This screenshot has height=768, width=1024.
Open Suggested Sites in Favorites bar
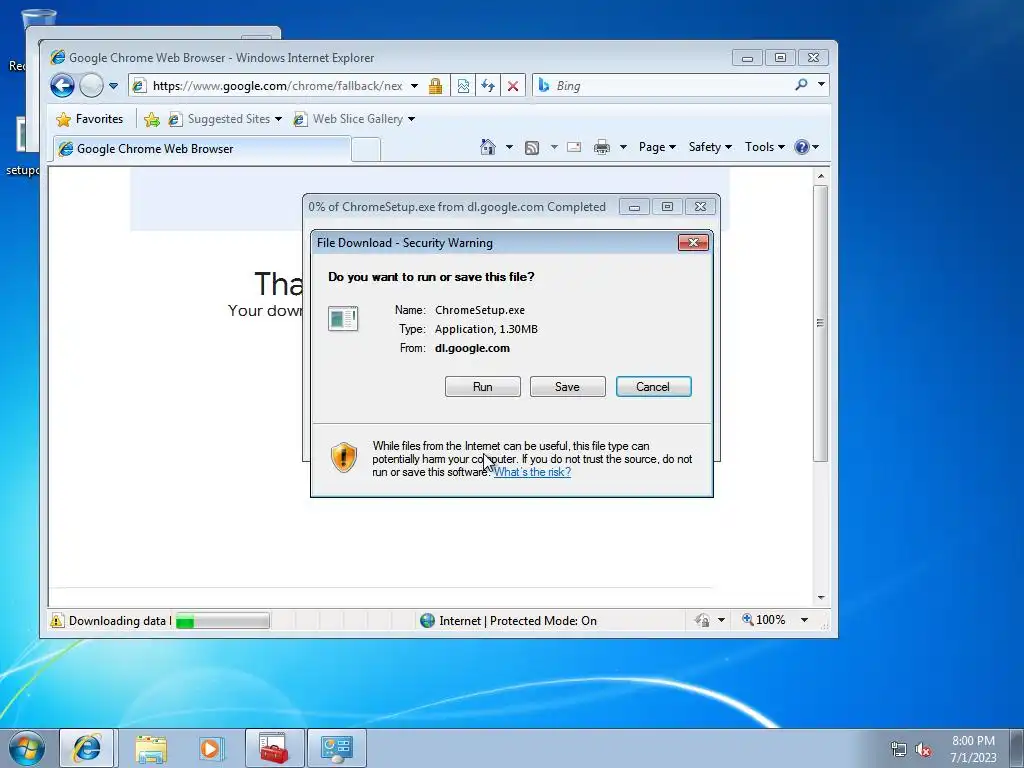225,119
